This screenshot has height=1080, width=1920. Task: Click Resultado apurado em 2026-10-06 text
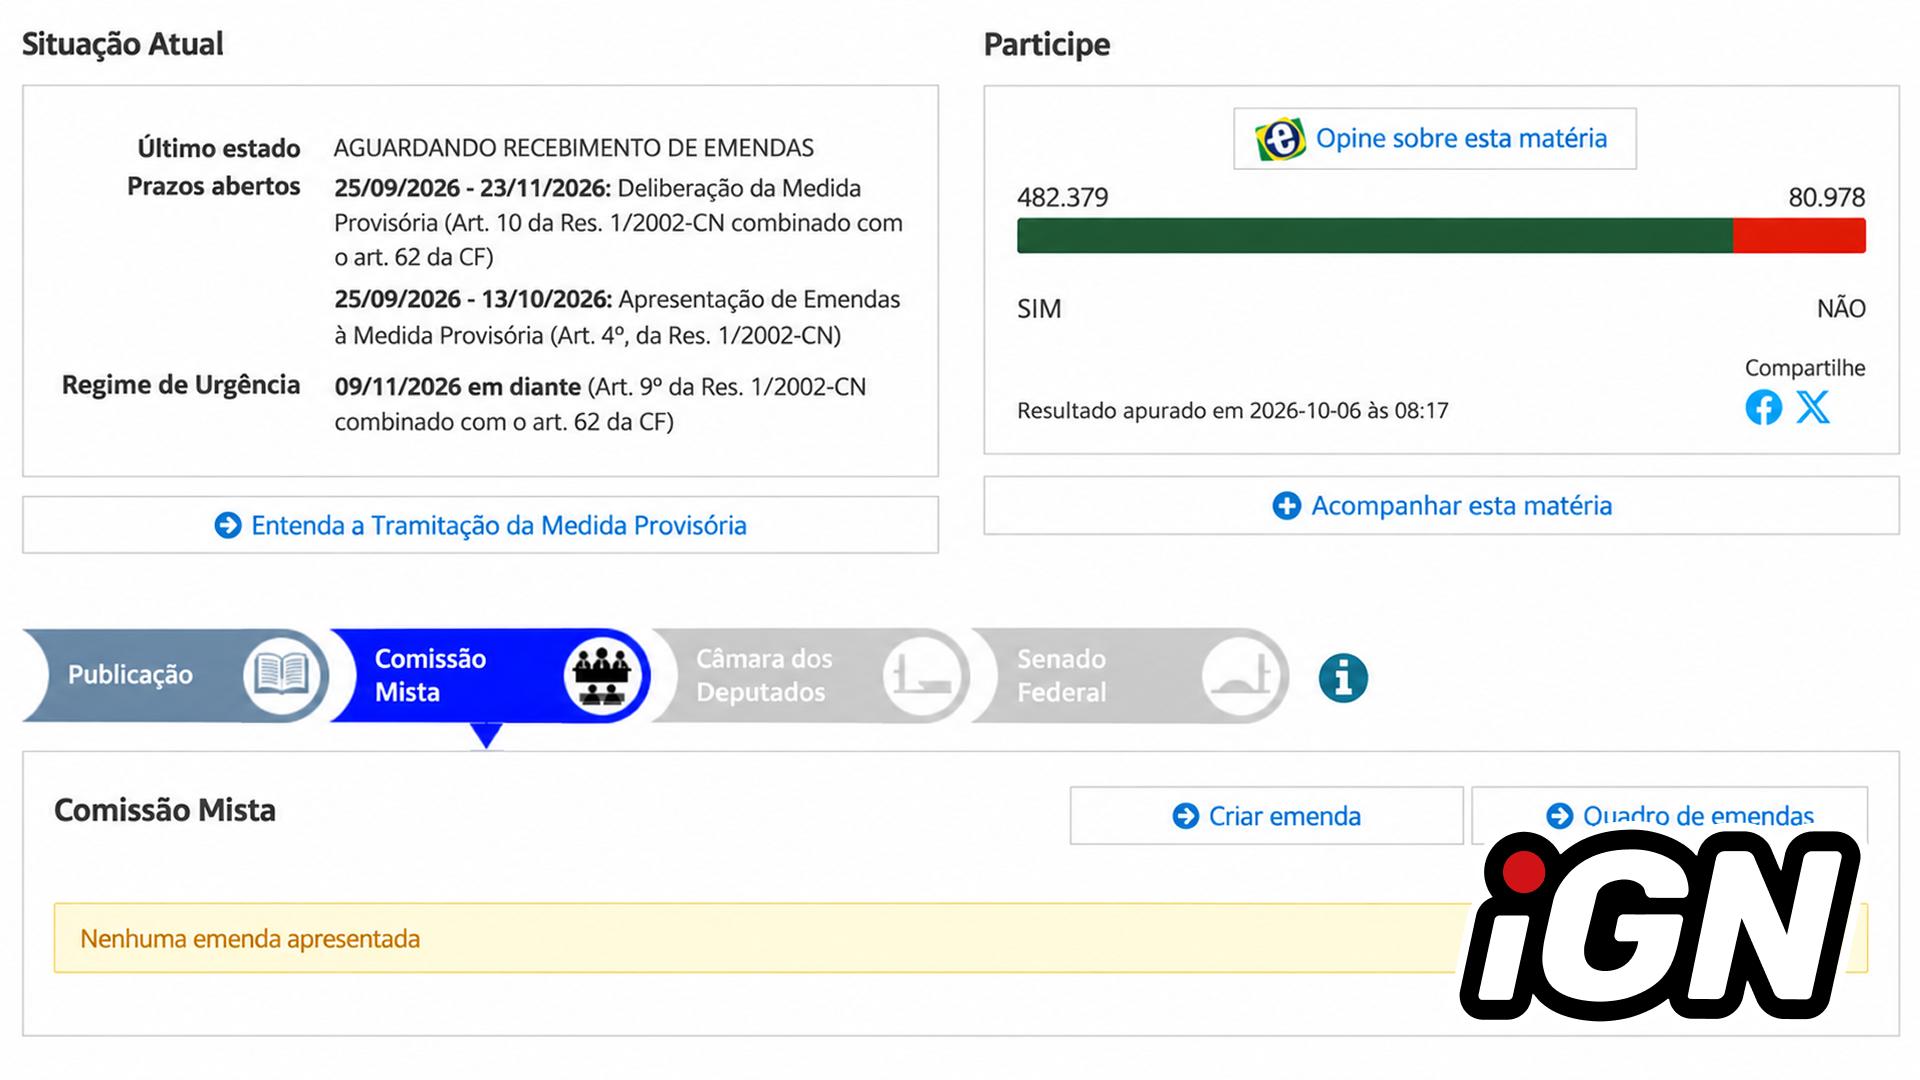pos(1232,410)
